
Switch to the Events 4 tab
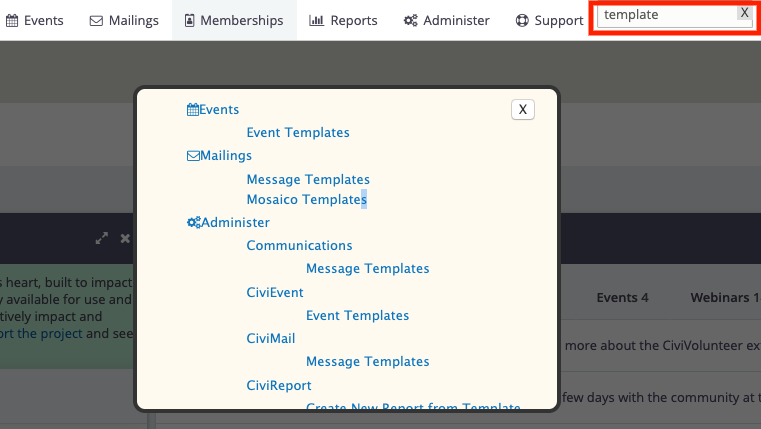[622, 297]
